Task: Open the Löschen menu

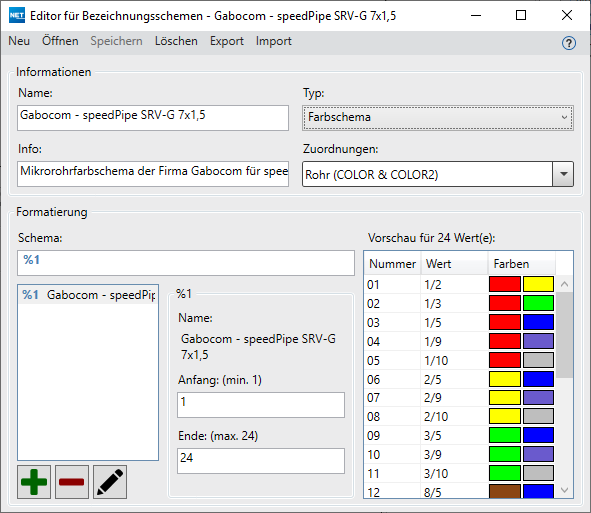Action: [x=176, y=41]
